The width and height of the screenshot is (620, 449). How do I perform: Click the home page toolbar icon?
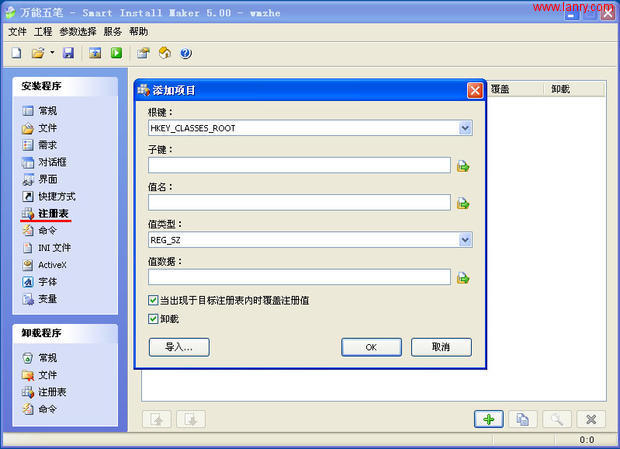click(165, 53)
